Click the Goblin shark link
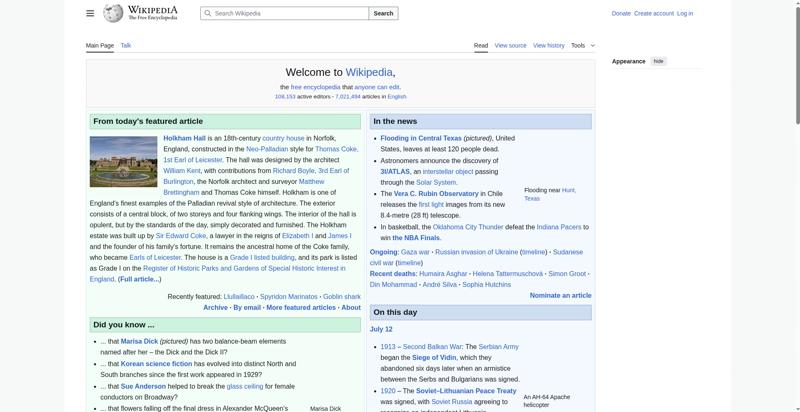This screenshot has height=412, width=800. tap(342, 297)
